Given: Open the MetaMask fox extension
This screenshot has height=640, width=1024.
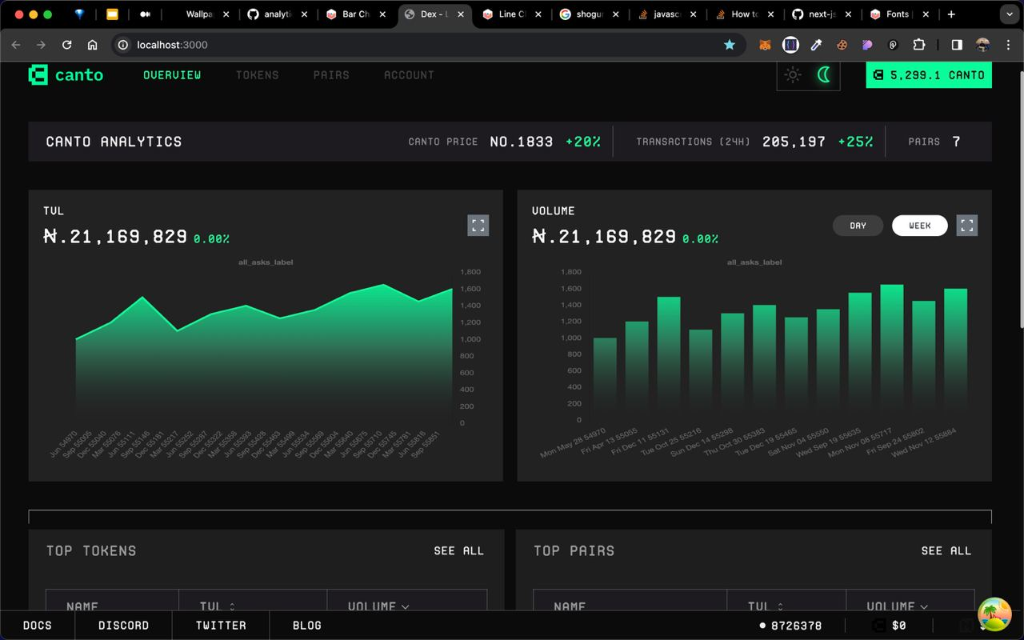Looking at the screenshot, I should coord(765,44).
